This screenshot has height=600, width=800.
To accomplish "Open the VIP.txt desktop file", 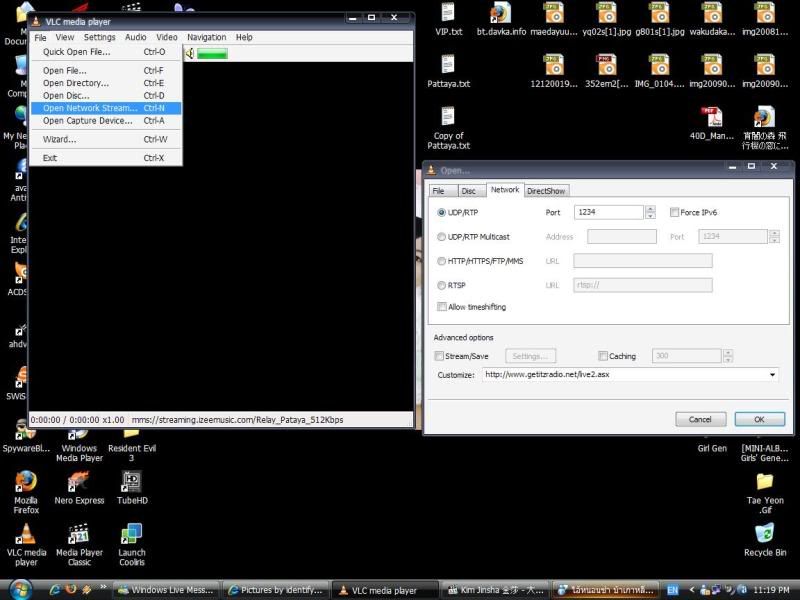I will coord(448,20).
